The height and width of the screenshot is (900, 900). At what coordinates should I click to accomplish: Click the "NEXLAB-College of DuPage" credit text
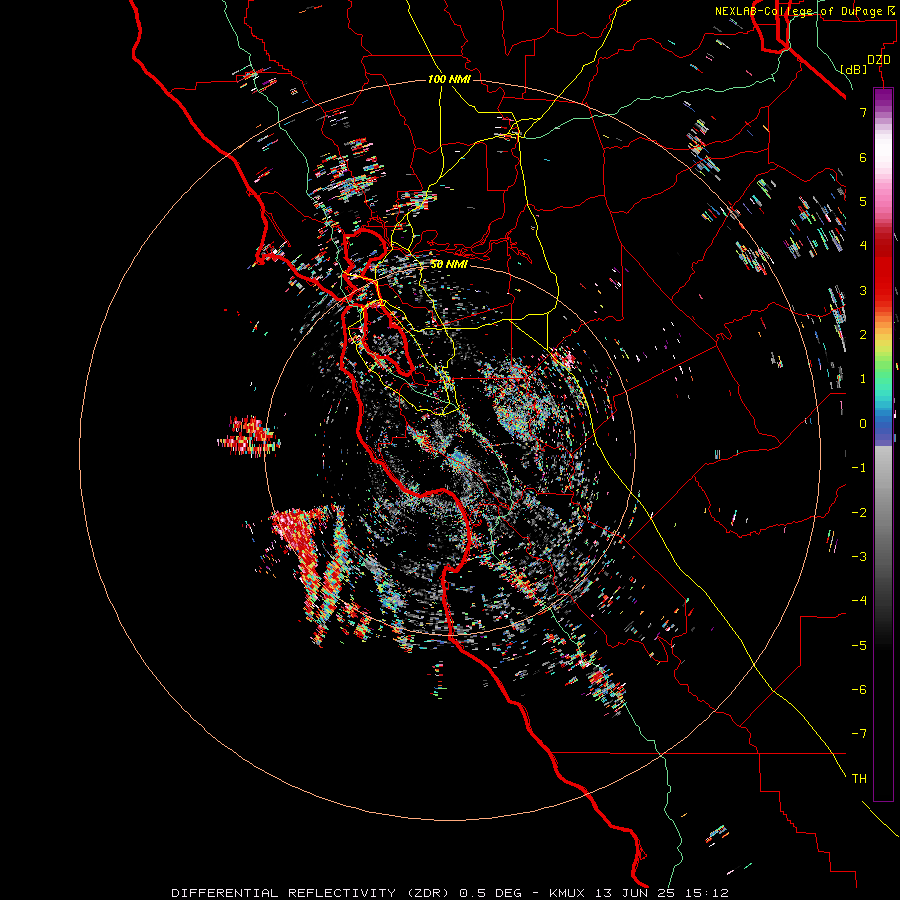click(x=800, y=11)
